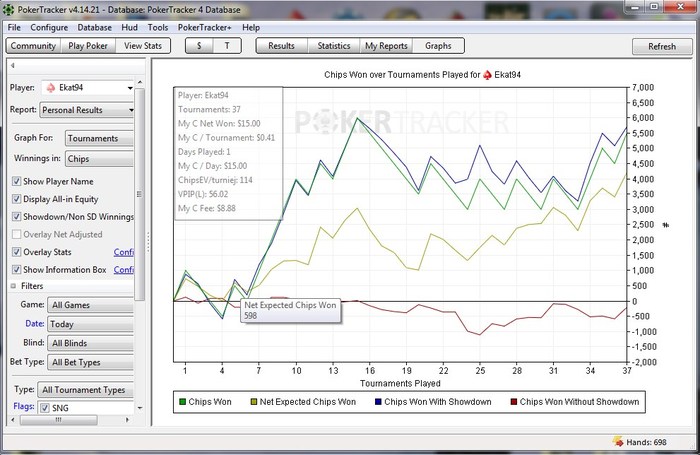This screenshot has width=700, height=455.
Task: Switch to the Play Poker tab
Action: (88, 46)
